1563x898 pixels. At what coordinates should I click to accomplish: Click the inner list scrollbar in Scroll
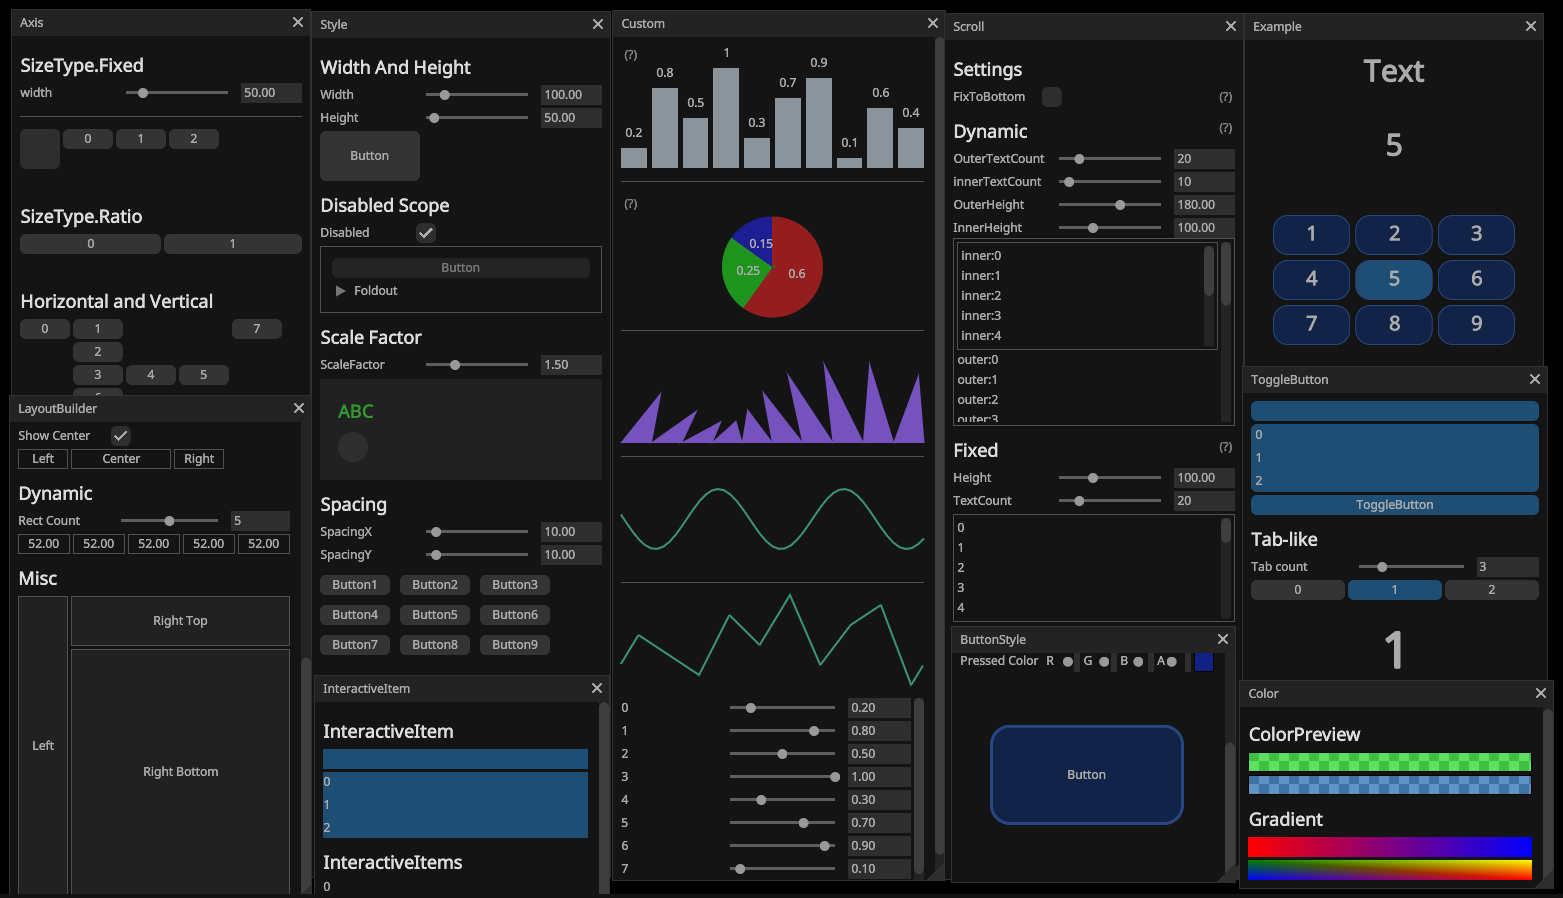[1209, 271]
